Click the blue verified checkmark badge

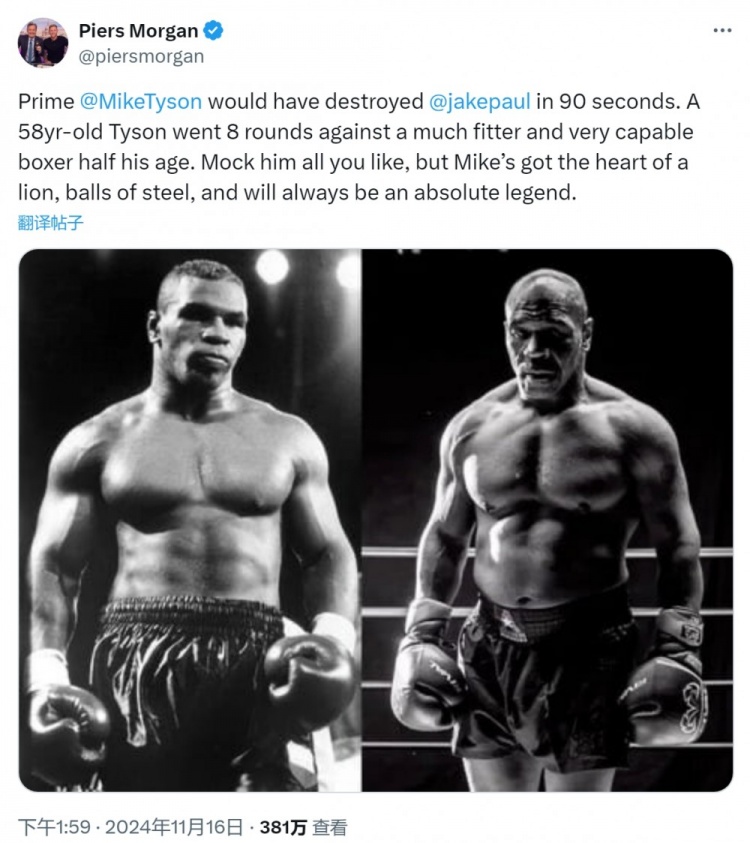(x=214, y=31)
